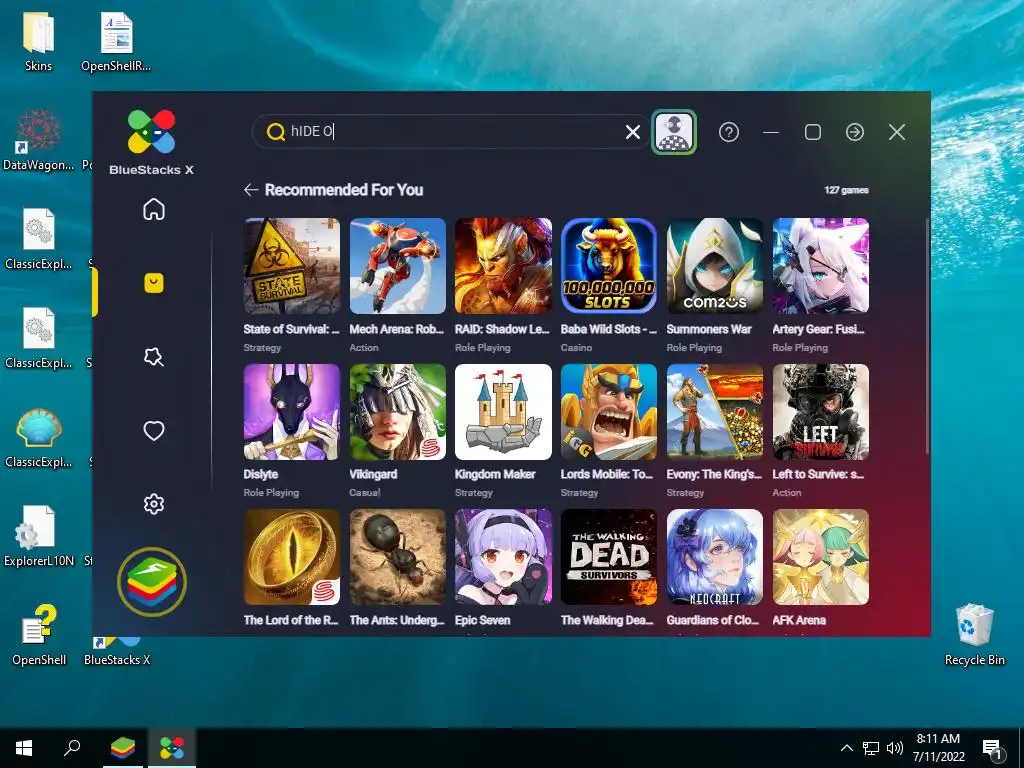Select the DataWagon shortcut on desktop

(39, 140)
